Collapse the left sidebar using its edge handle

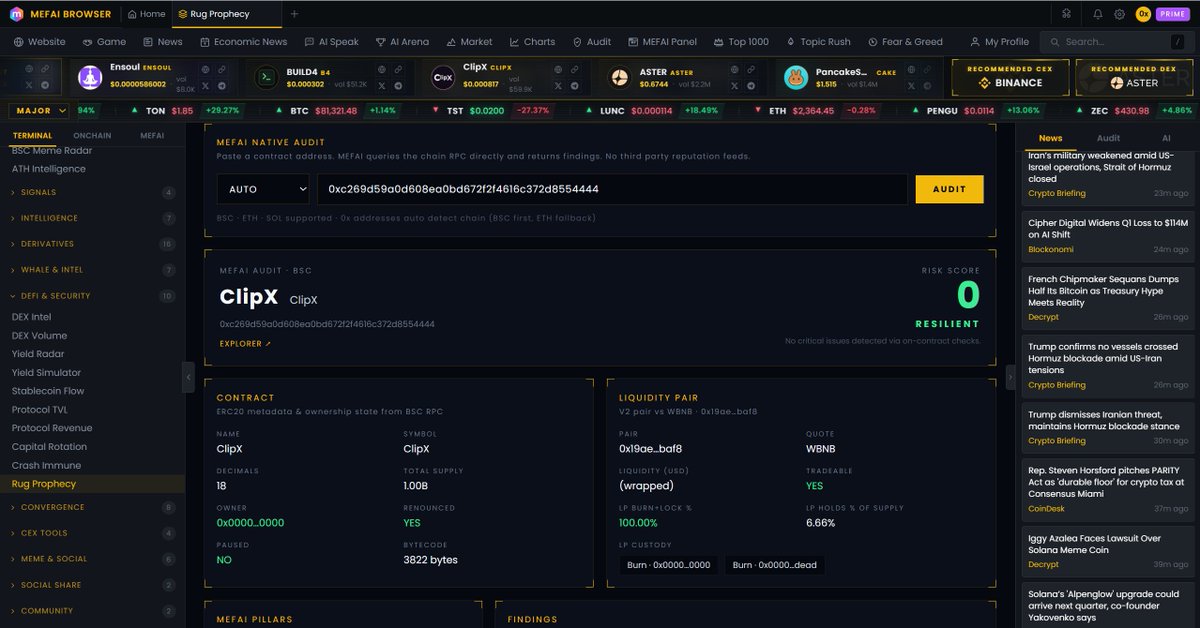(189, 376)
